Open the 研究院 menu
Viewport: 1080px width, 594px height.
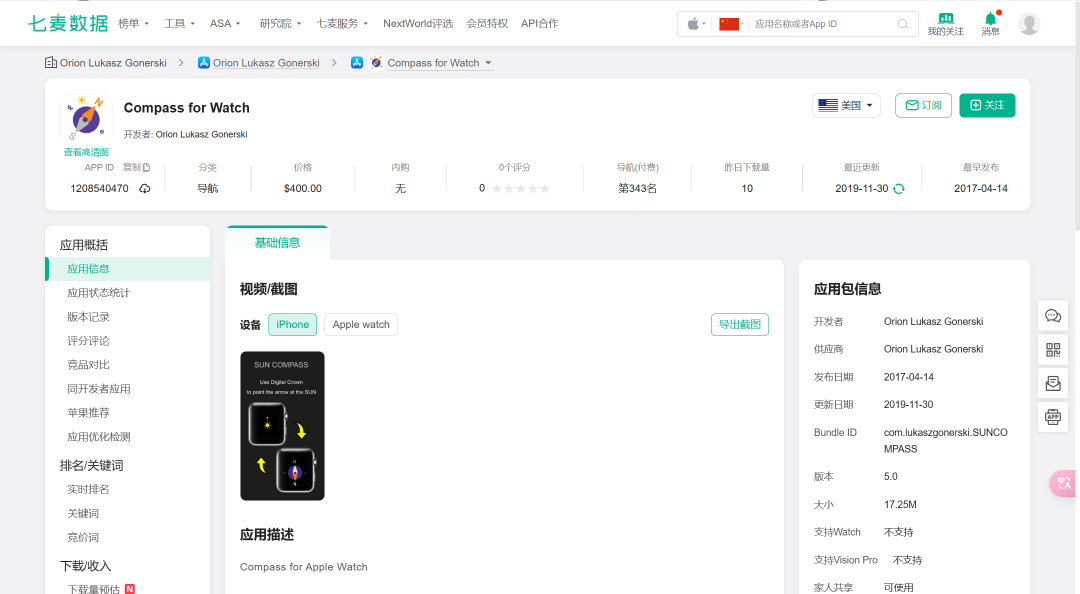point(280,23)
